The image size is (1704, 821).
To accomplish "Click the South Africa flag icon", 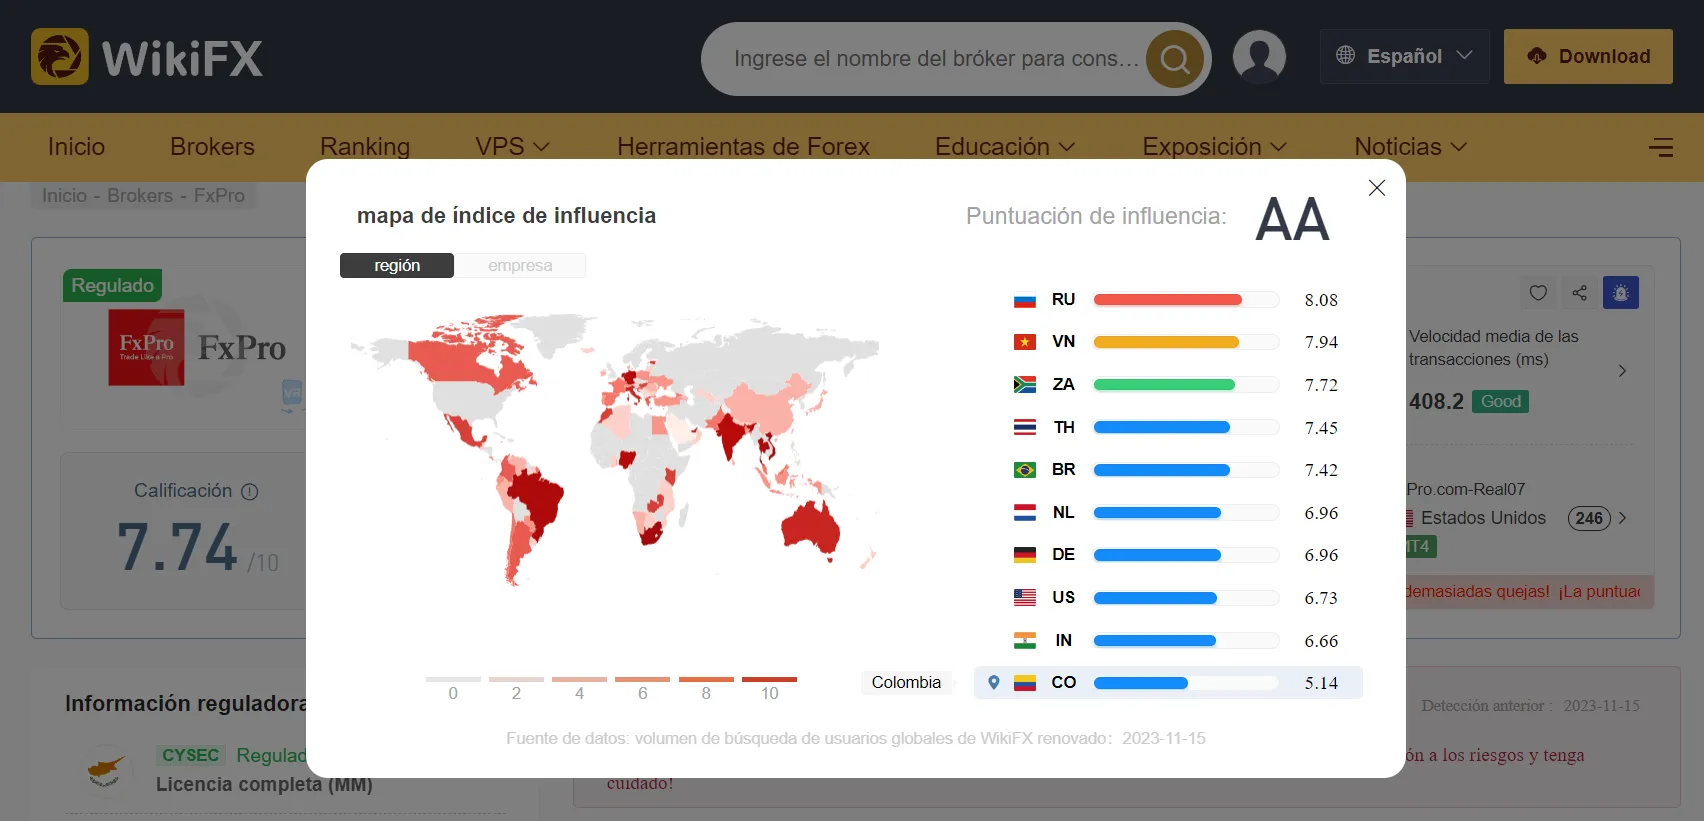I will click(x=1025, y=385).
